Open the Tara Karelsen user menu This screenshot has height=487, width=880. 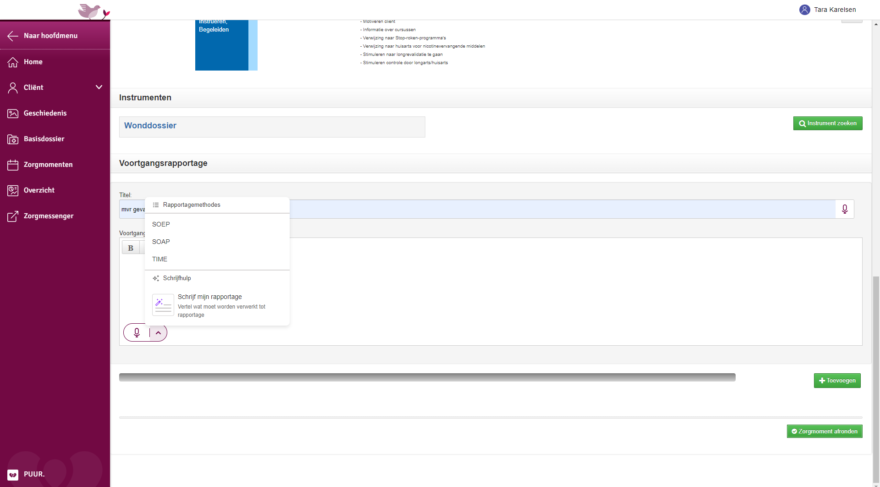click(827, 9)
